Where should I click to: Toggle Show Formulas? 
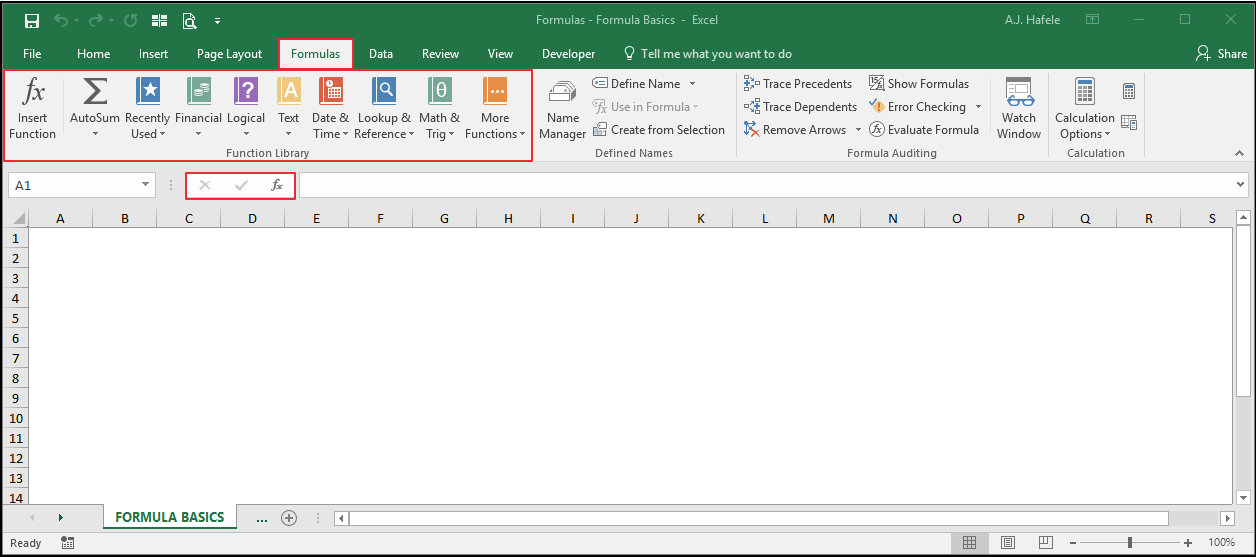tap(919, 84)
